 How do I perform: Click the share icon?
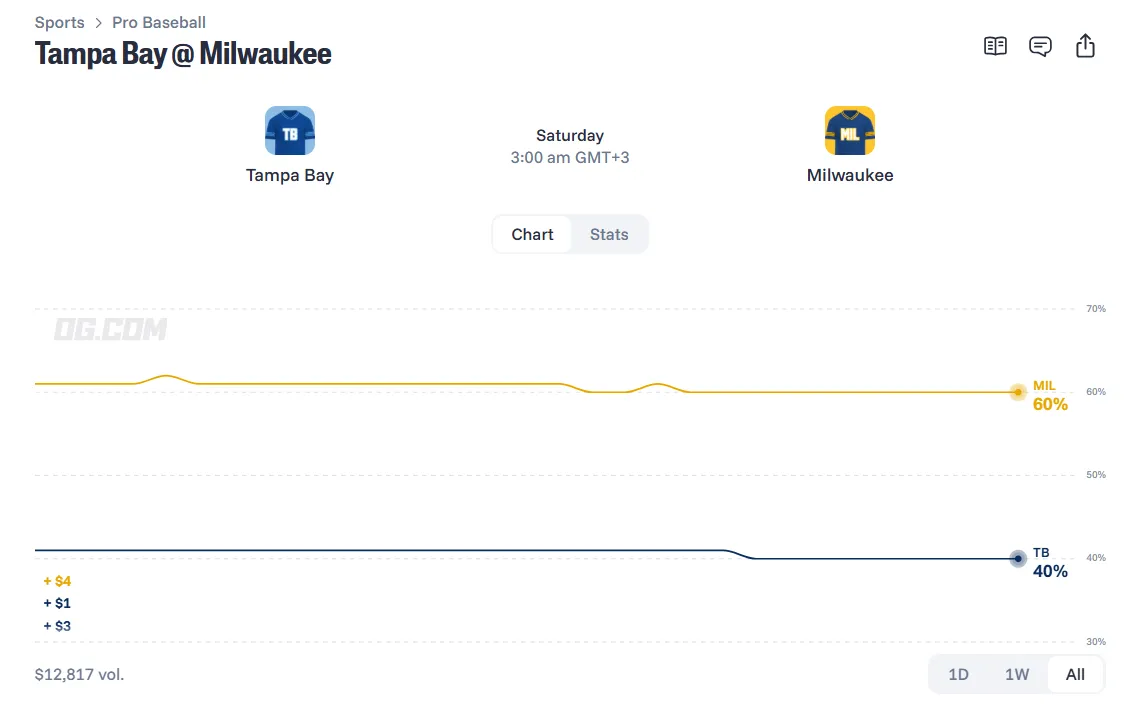(1085, 46)
